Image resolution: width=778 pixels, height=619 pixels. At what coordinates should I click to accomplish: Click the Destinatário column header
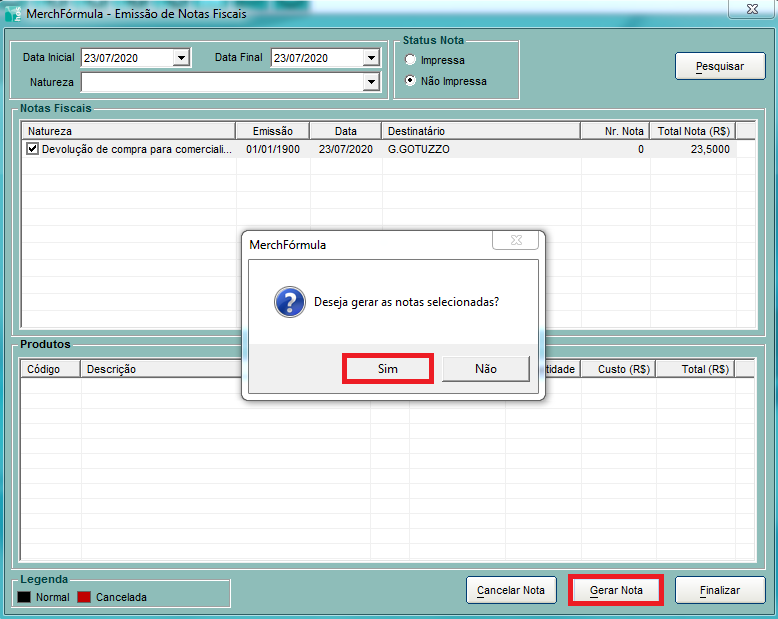[x=480, y=131]
